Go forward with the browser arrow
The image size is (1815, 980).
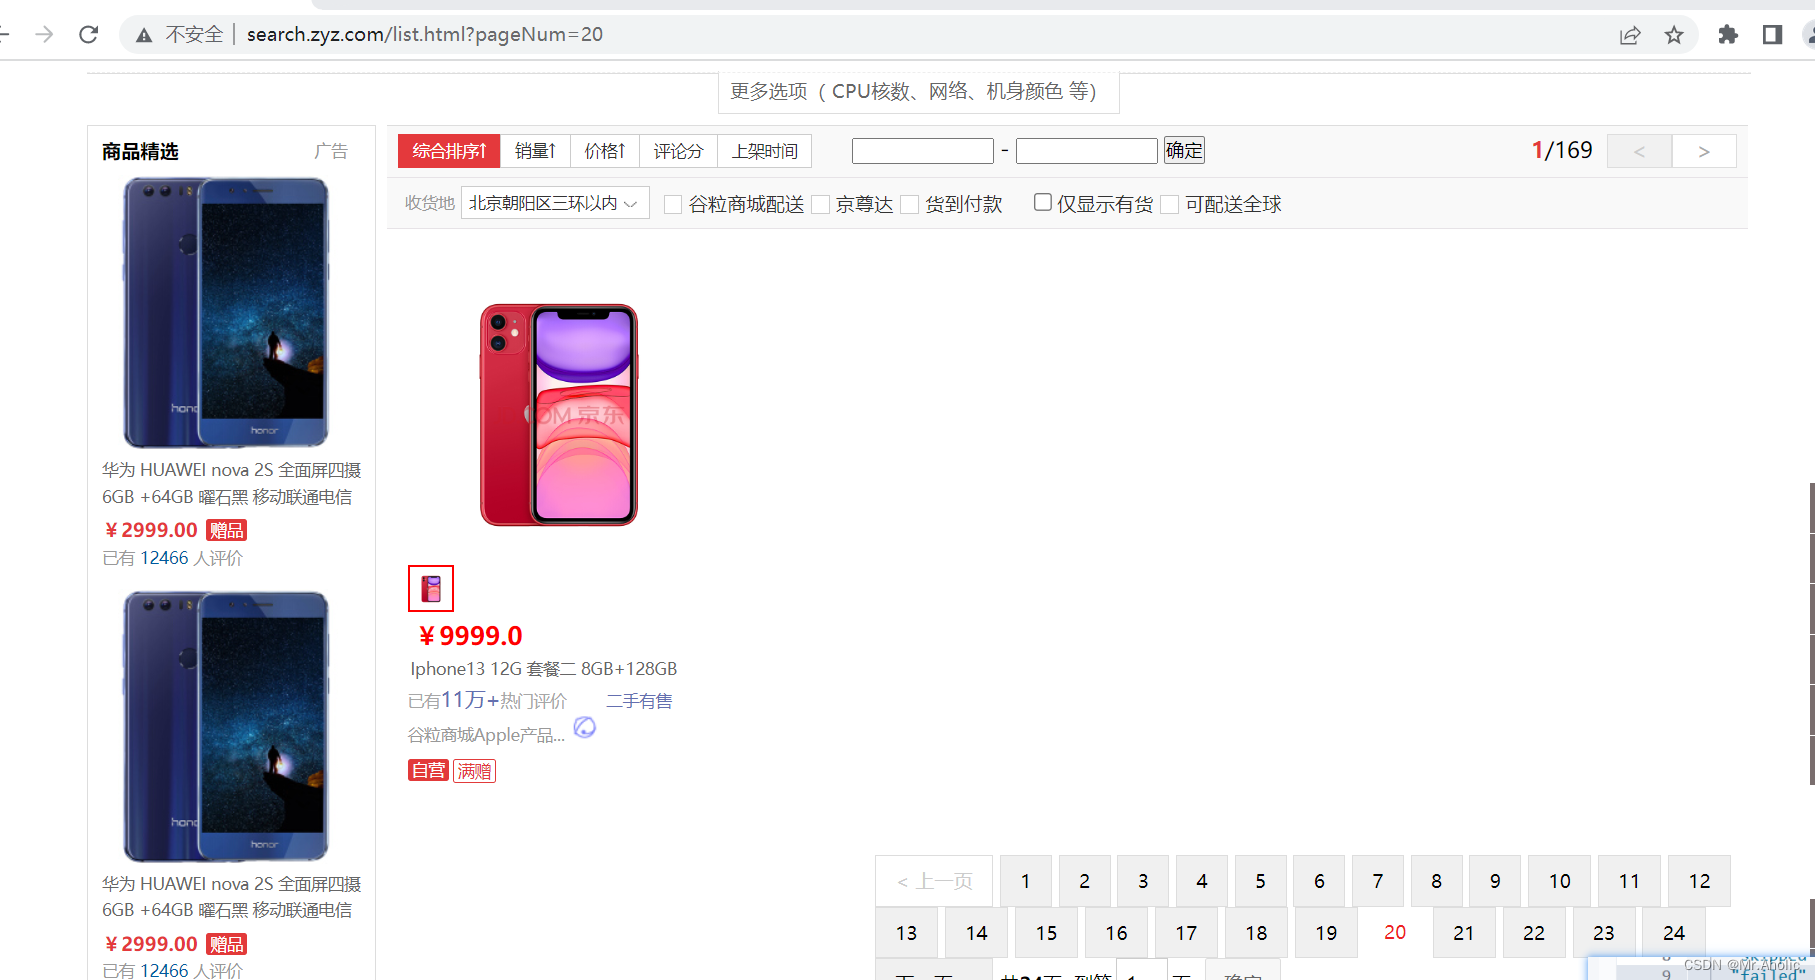(44, 35)
